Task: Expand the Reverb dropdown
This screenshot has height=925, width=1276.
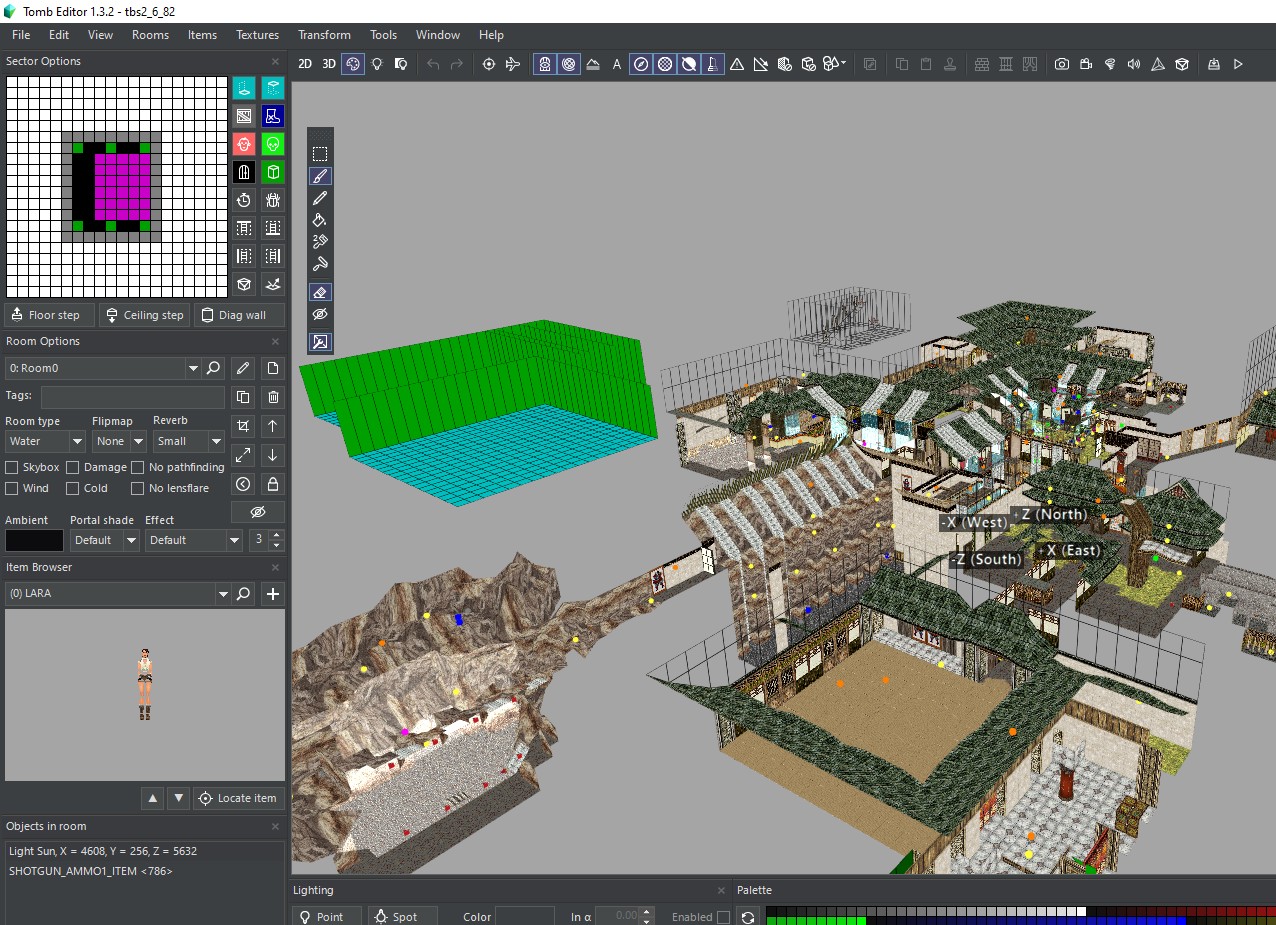Action: [x=188, y=441]
